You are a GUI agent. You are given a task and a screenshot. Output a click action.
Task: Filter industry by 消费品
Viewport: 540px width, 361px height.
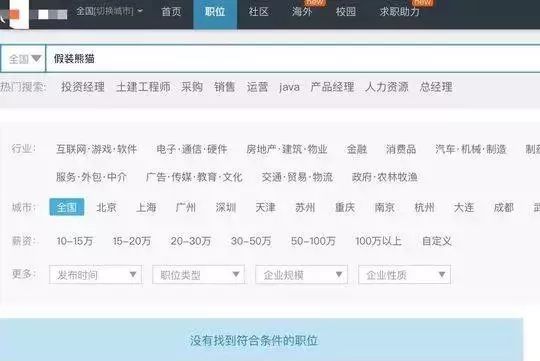[x=401, y=149]
